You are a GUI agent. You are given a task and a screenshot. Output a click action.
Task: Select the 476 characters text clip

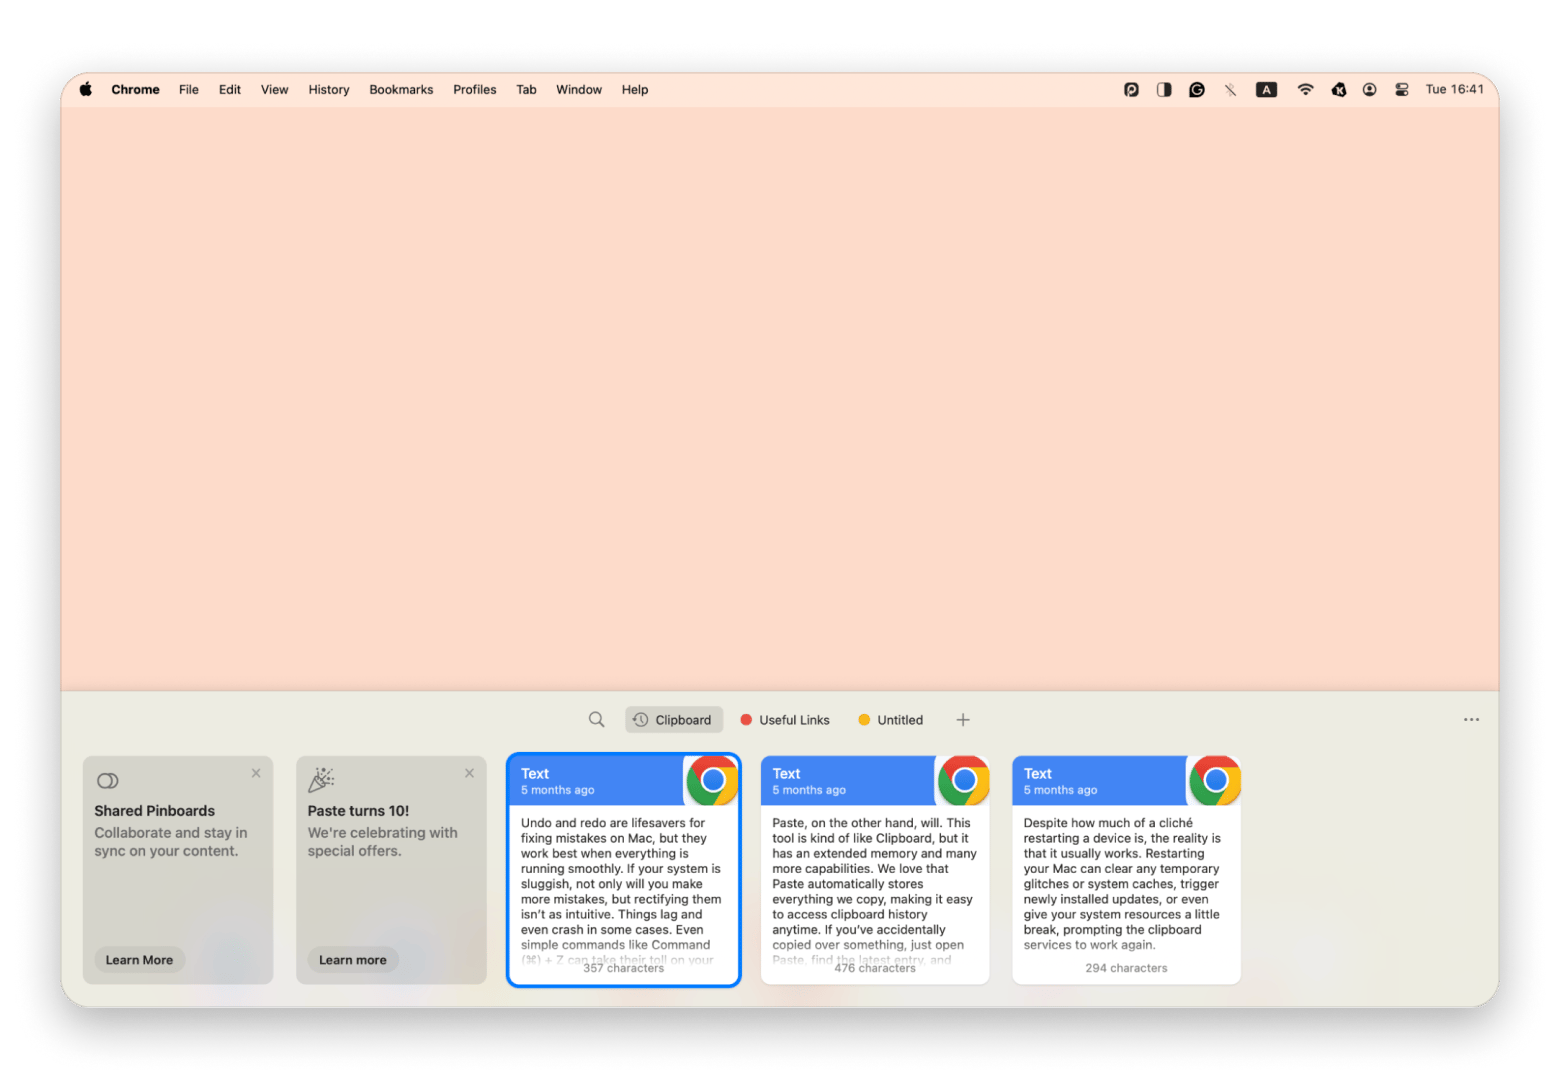[874, 880]
